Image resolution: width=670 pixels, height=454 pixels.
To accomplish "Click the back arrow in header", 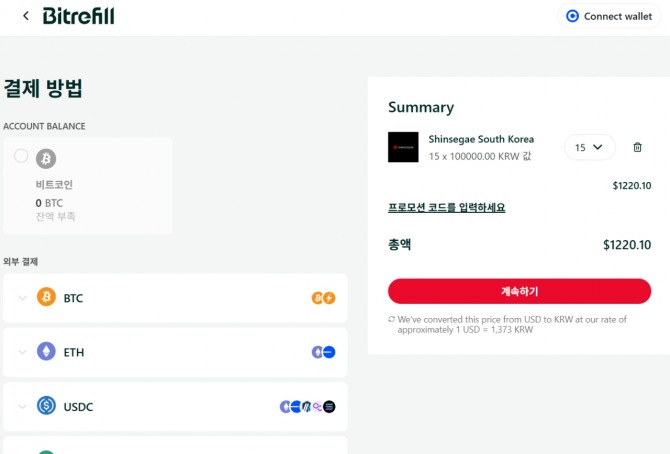I will pyautogui.click(x=25, y=16).
